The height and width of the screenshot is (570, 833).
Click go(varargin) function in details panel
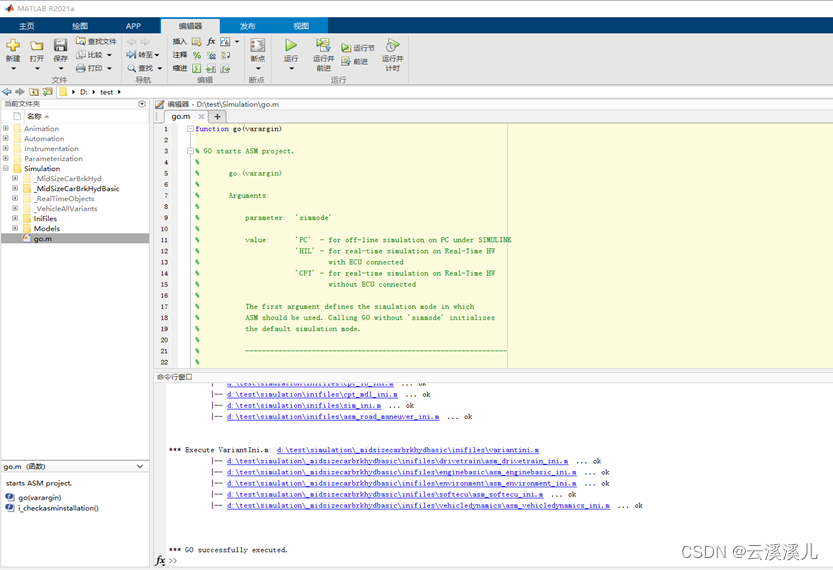[40, 497]
